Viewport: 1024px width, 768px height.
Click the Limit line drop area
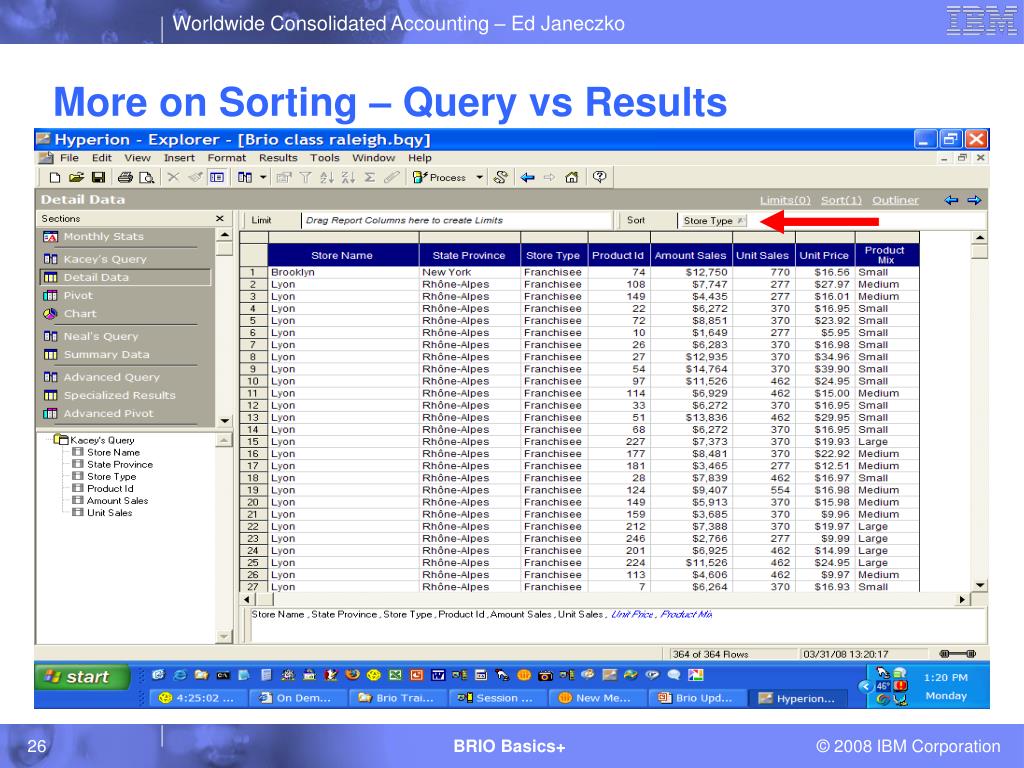tap(456, 221)
